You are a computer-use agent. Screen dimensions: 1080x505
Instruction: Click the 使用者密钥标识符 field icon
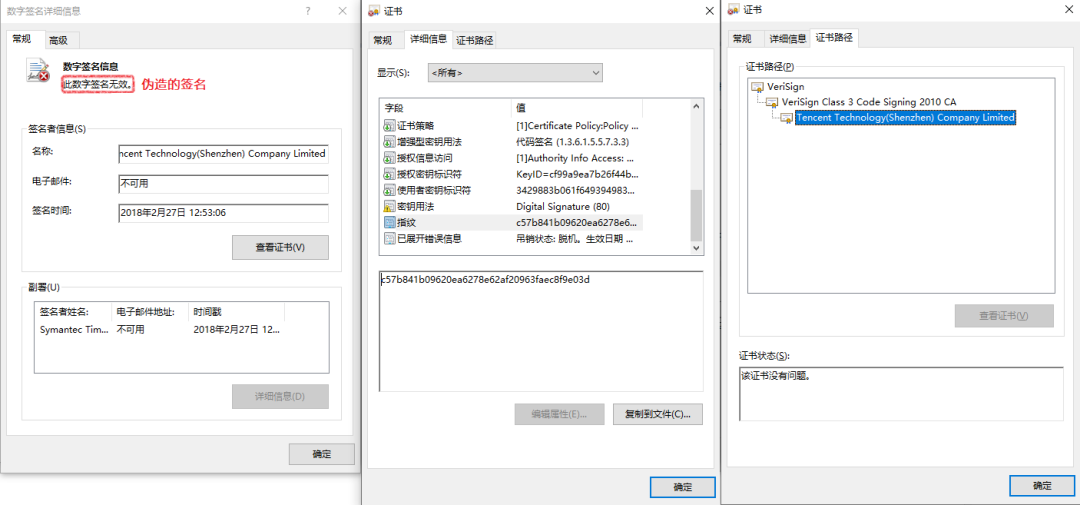click(390, 190)
